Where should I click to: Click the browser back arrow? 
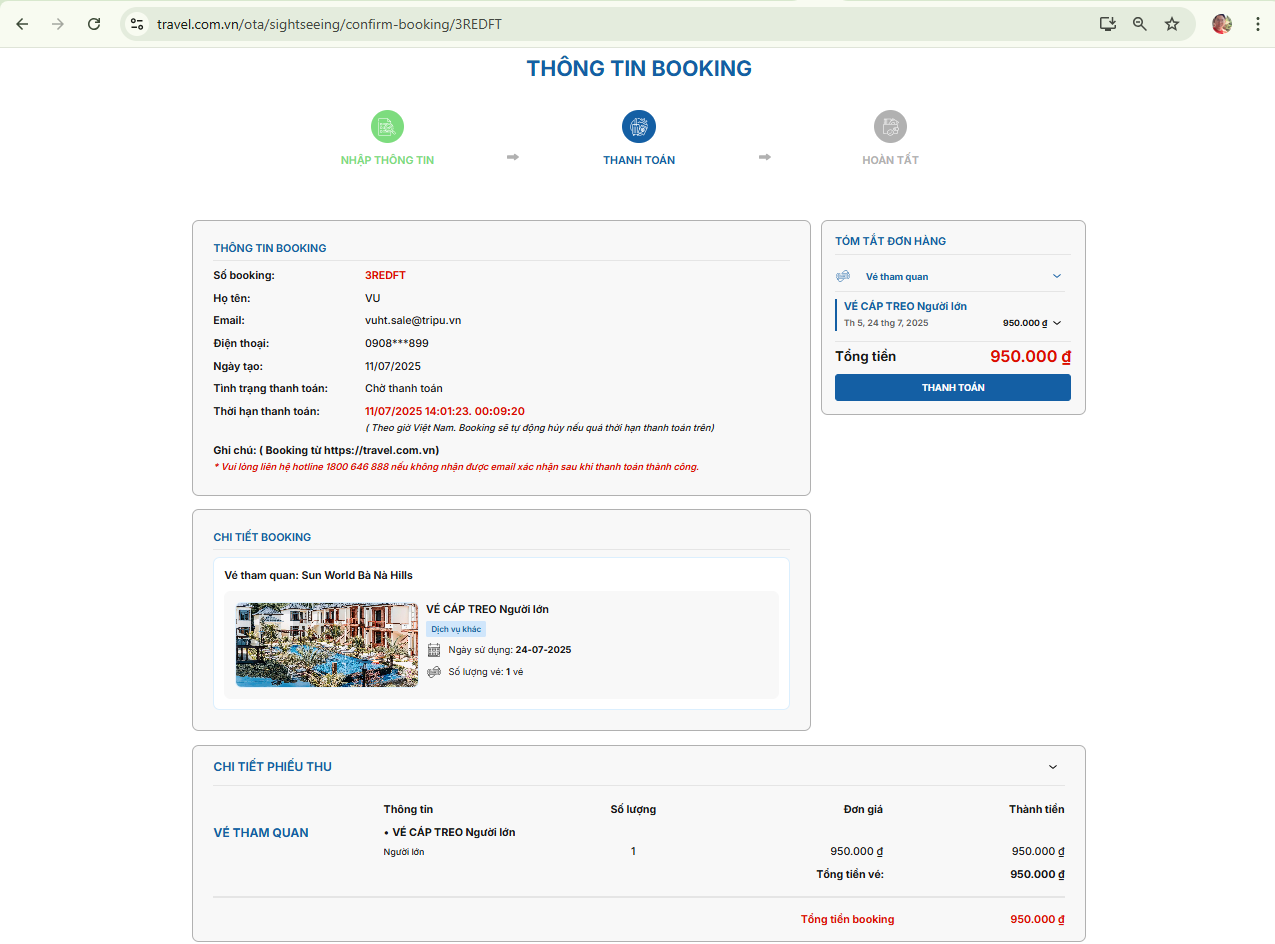pos(22,24)
